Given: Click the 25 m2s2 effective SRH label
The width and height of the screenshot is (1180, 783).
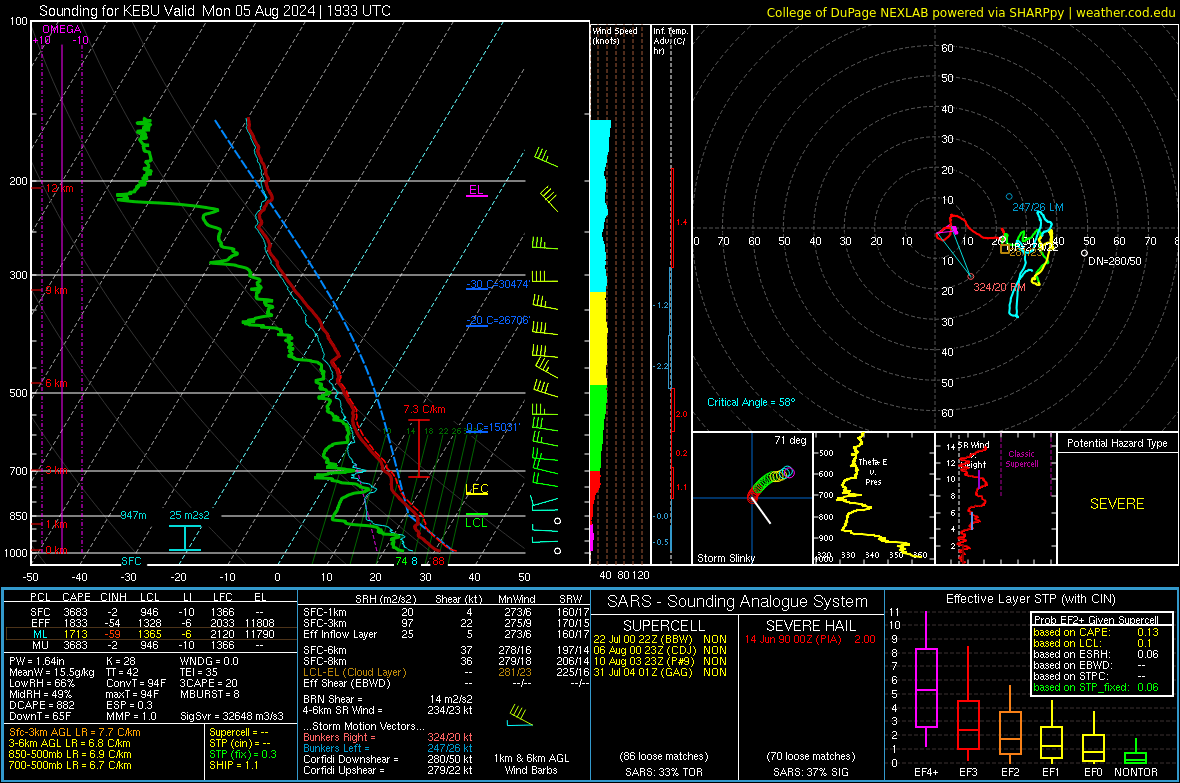Looking at the screenshot, I should 190,515.
